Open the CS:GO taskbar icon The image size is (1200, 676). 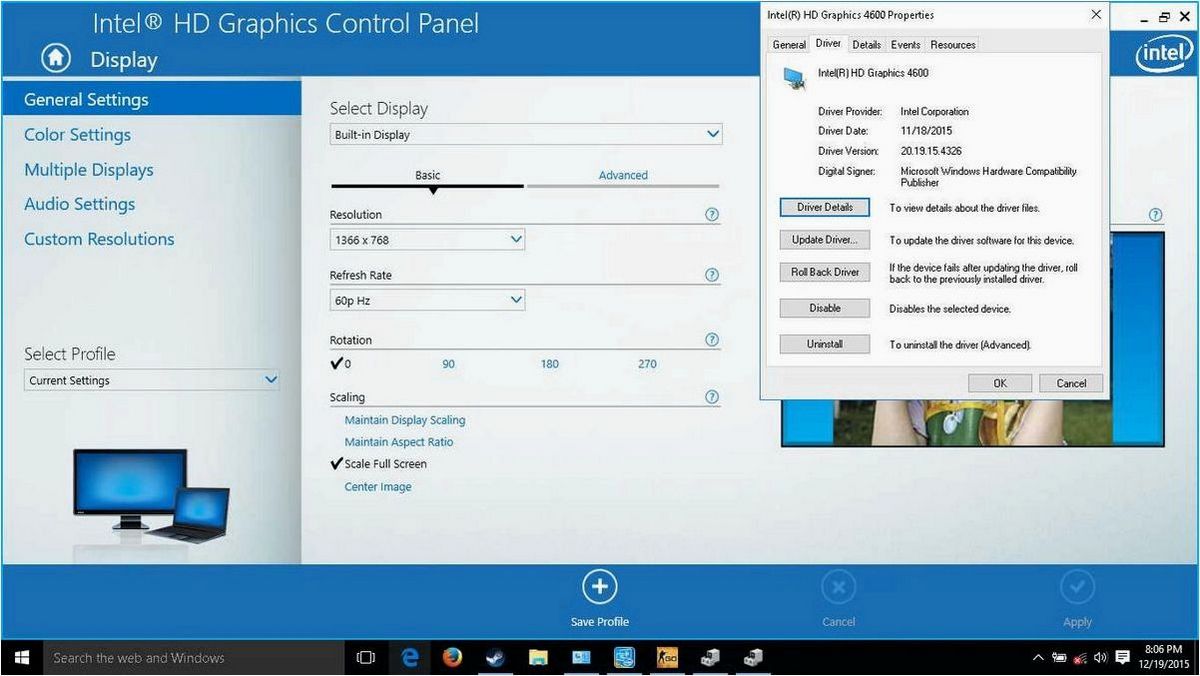pos(668,658)
